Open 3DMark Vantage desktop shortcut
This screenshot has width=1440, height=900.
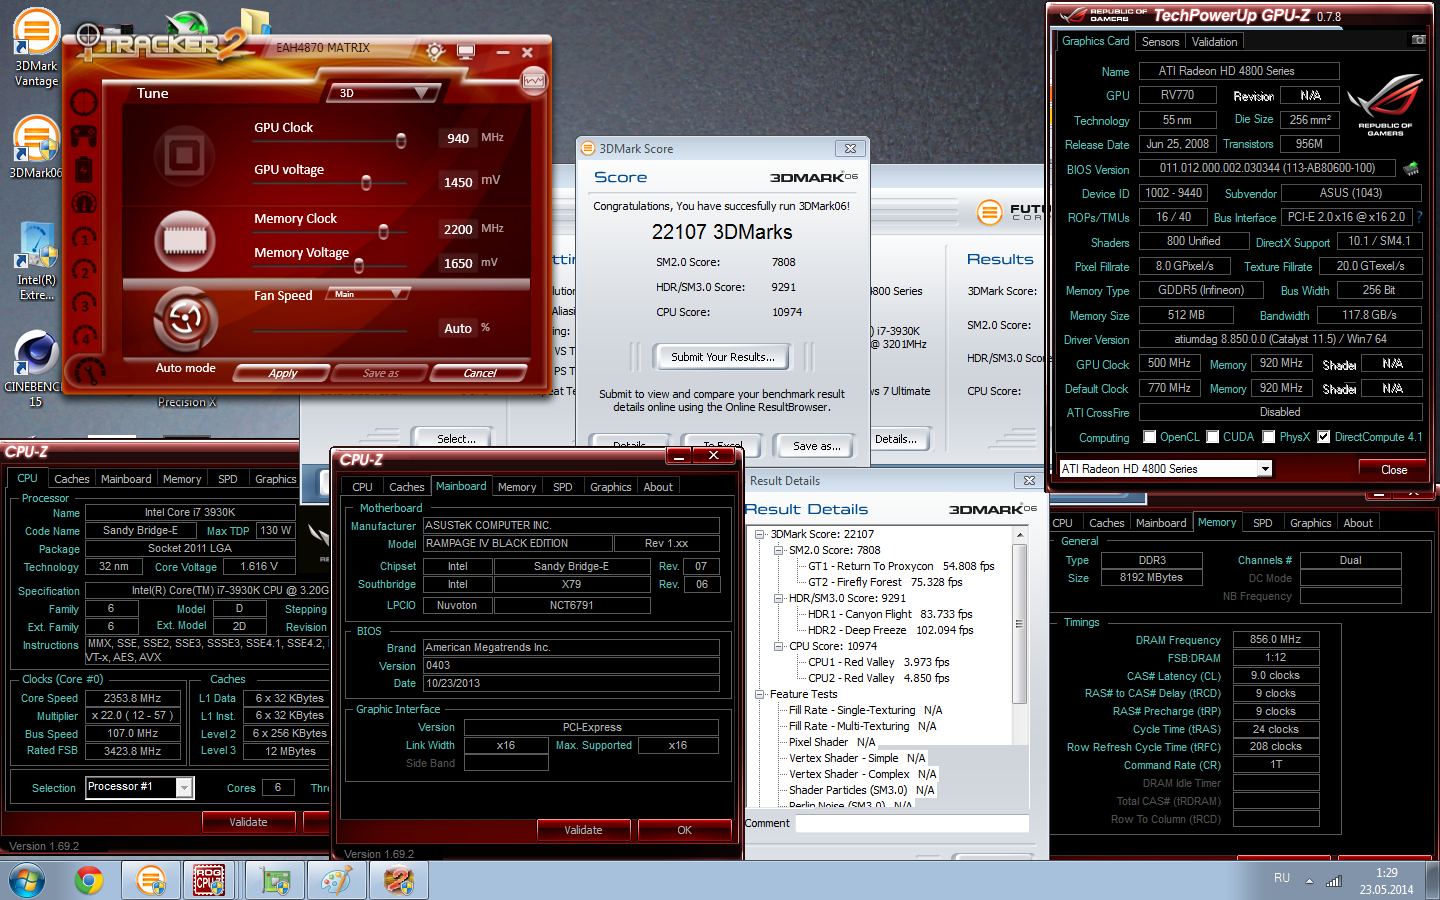click(36, 48)
